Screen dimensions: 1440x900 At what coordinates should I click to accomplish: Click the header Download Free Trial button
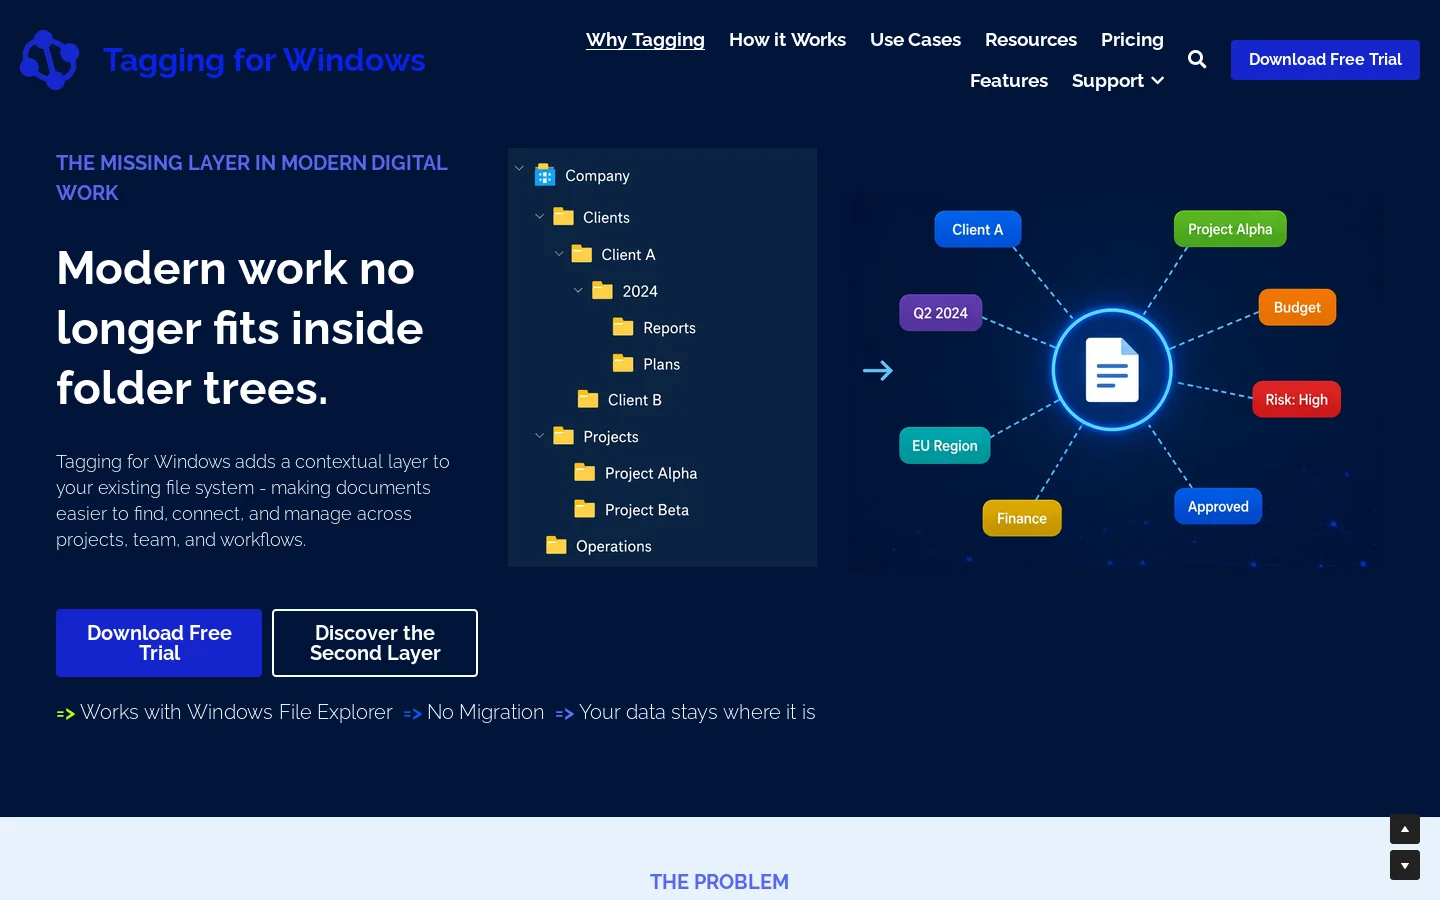pos(1325,60)
